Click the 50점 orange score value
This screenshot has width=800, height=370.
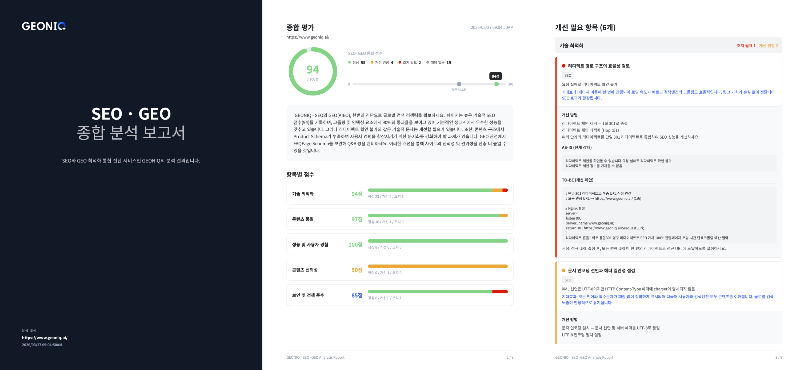[357, 270]
